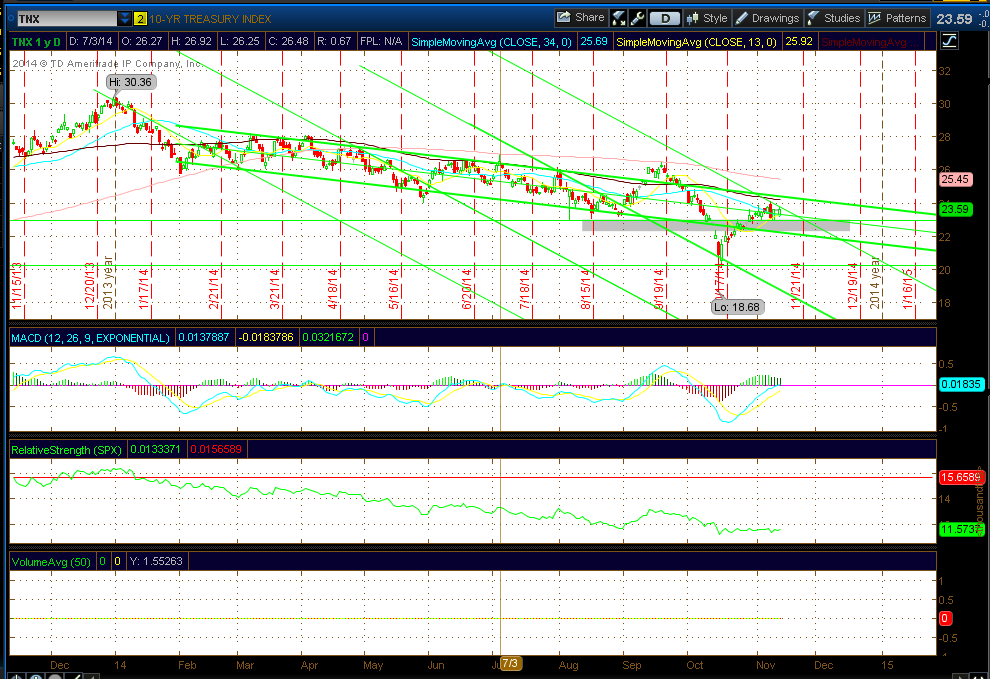The image size is (990, 679).
Task: Select the gray rectangle drawing on chart
Action: (x=715, y=225)
